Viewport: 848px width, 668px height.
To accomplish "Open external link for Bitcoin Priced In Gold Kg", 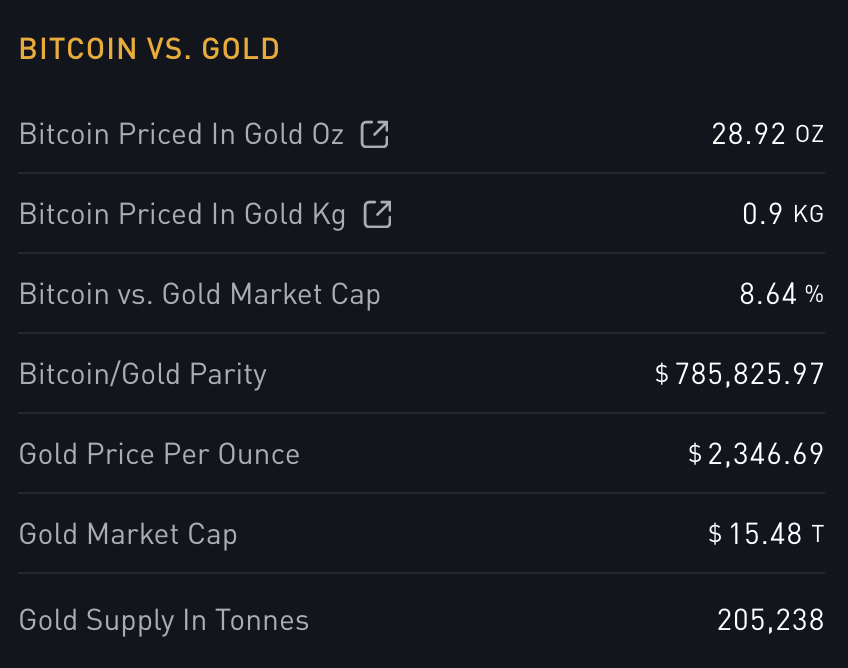I will click(x=378, y=214).
